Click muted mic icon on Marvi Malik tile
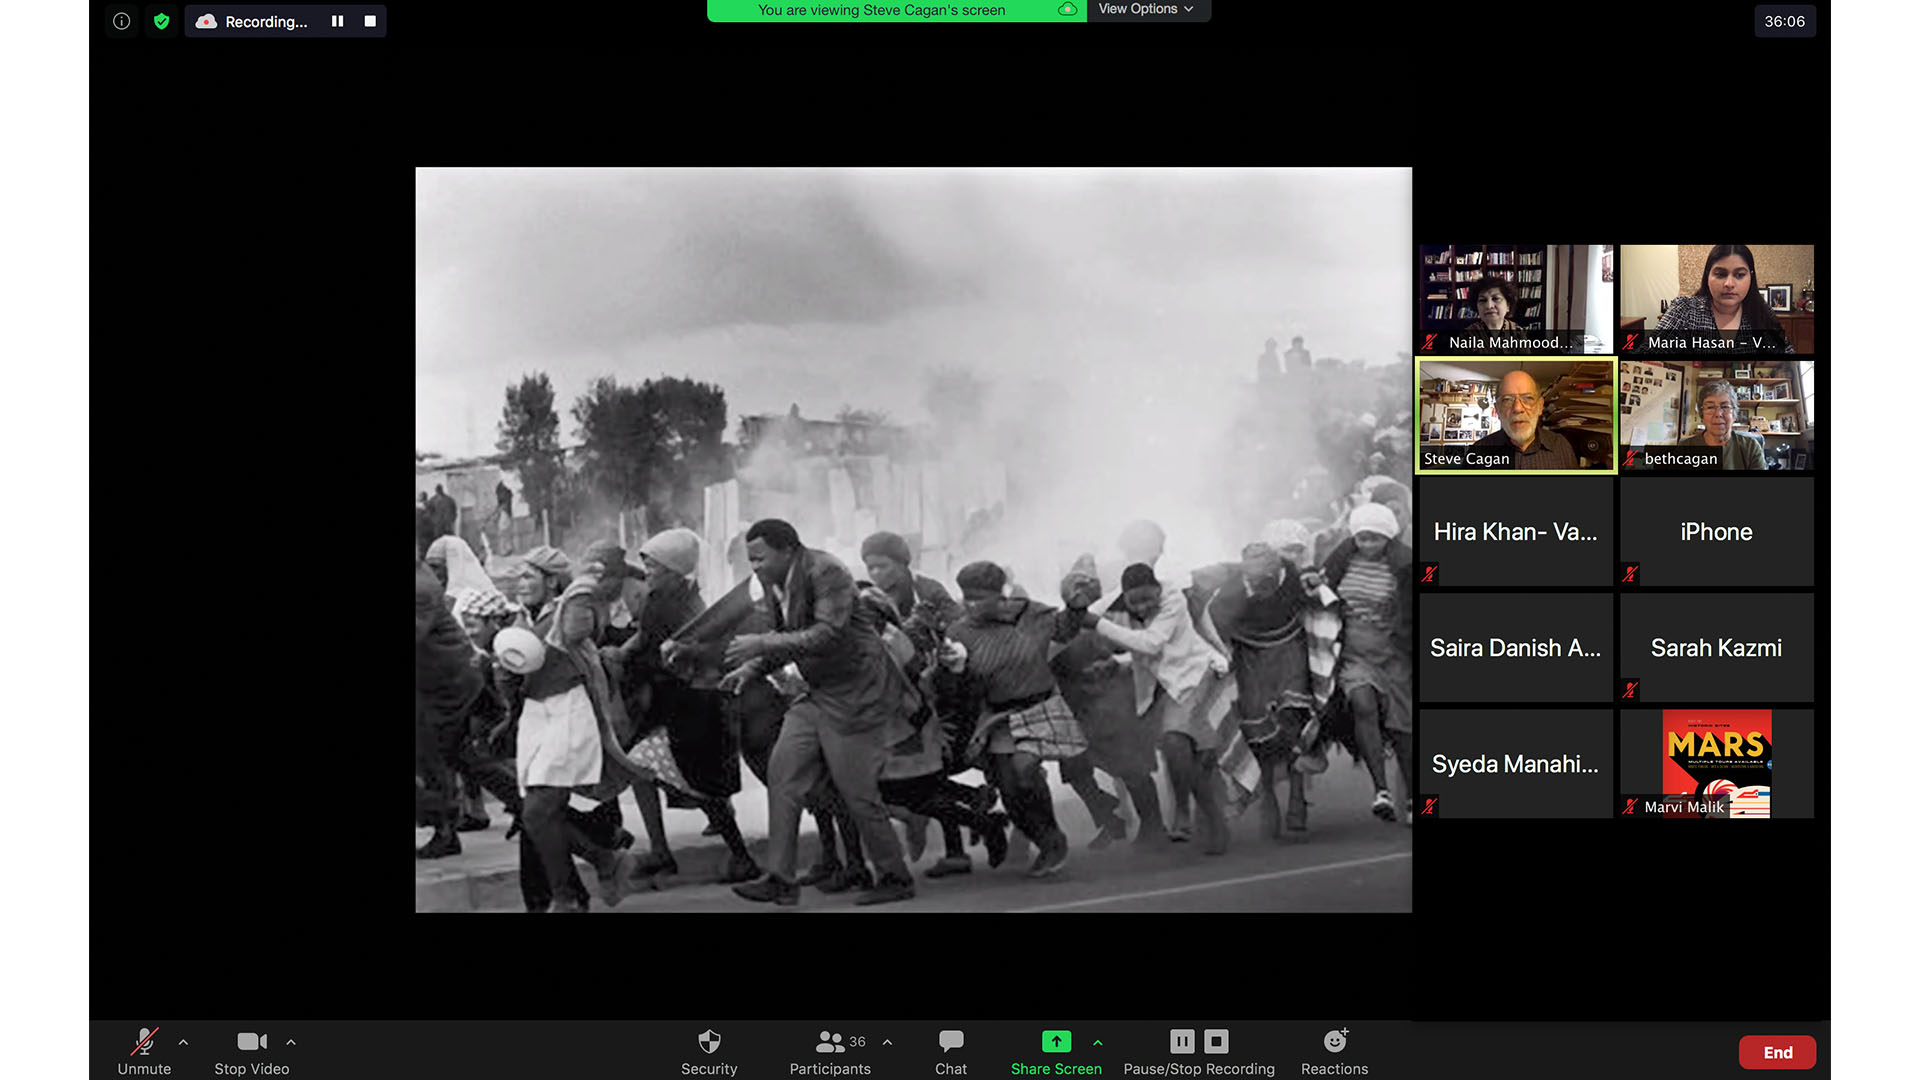Viewport: 1920px width, 1080px height. [1631, 806]
